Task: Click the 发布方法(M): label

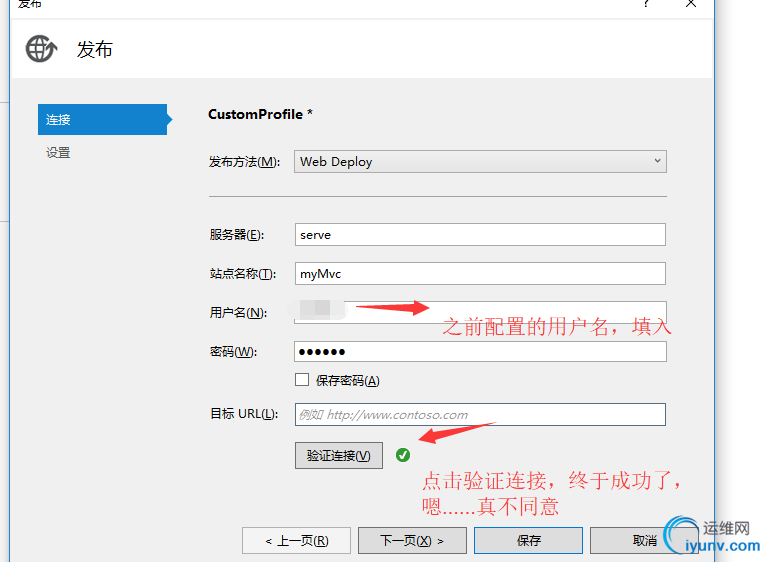Action: point(244,162)
